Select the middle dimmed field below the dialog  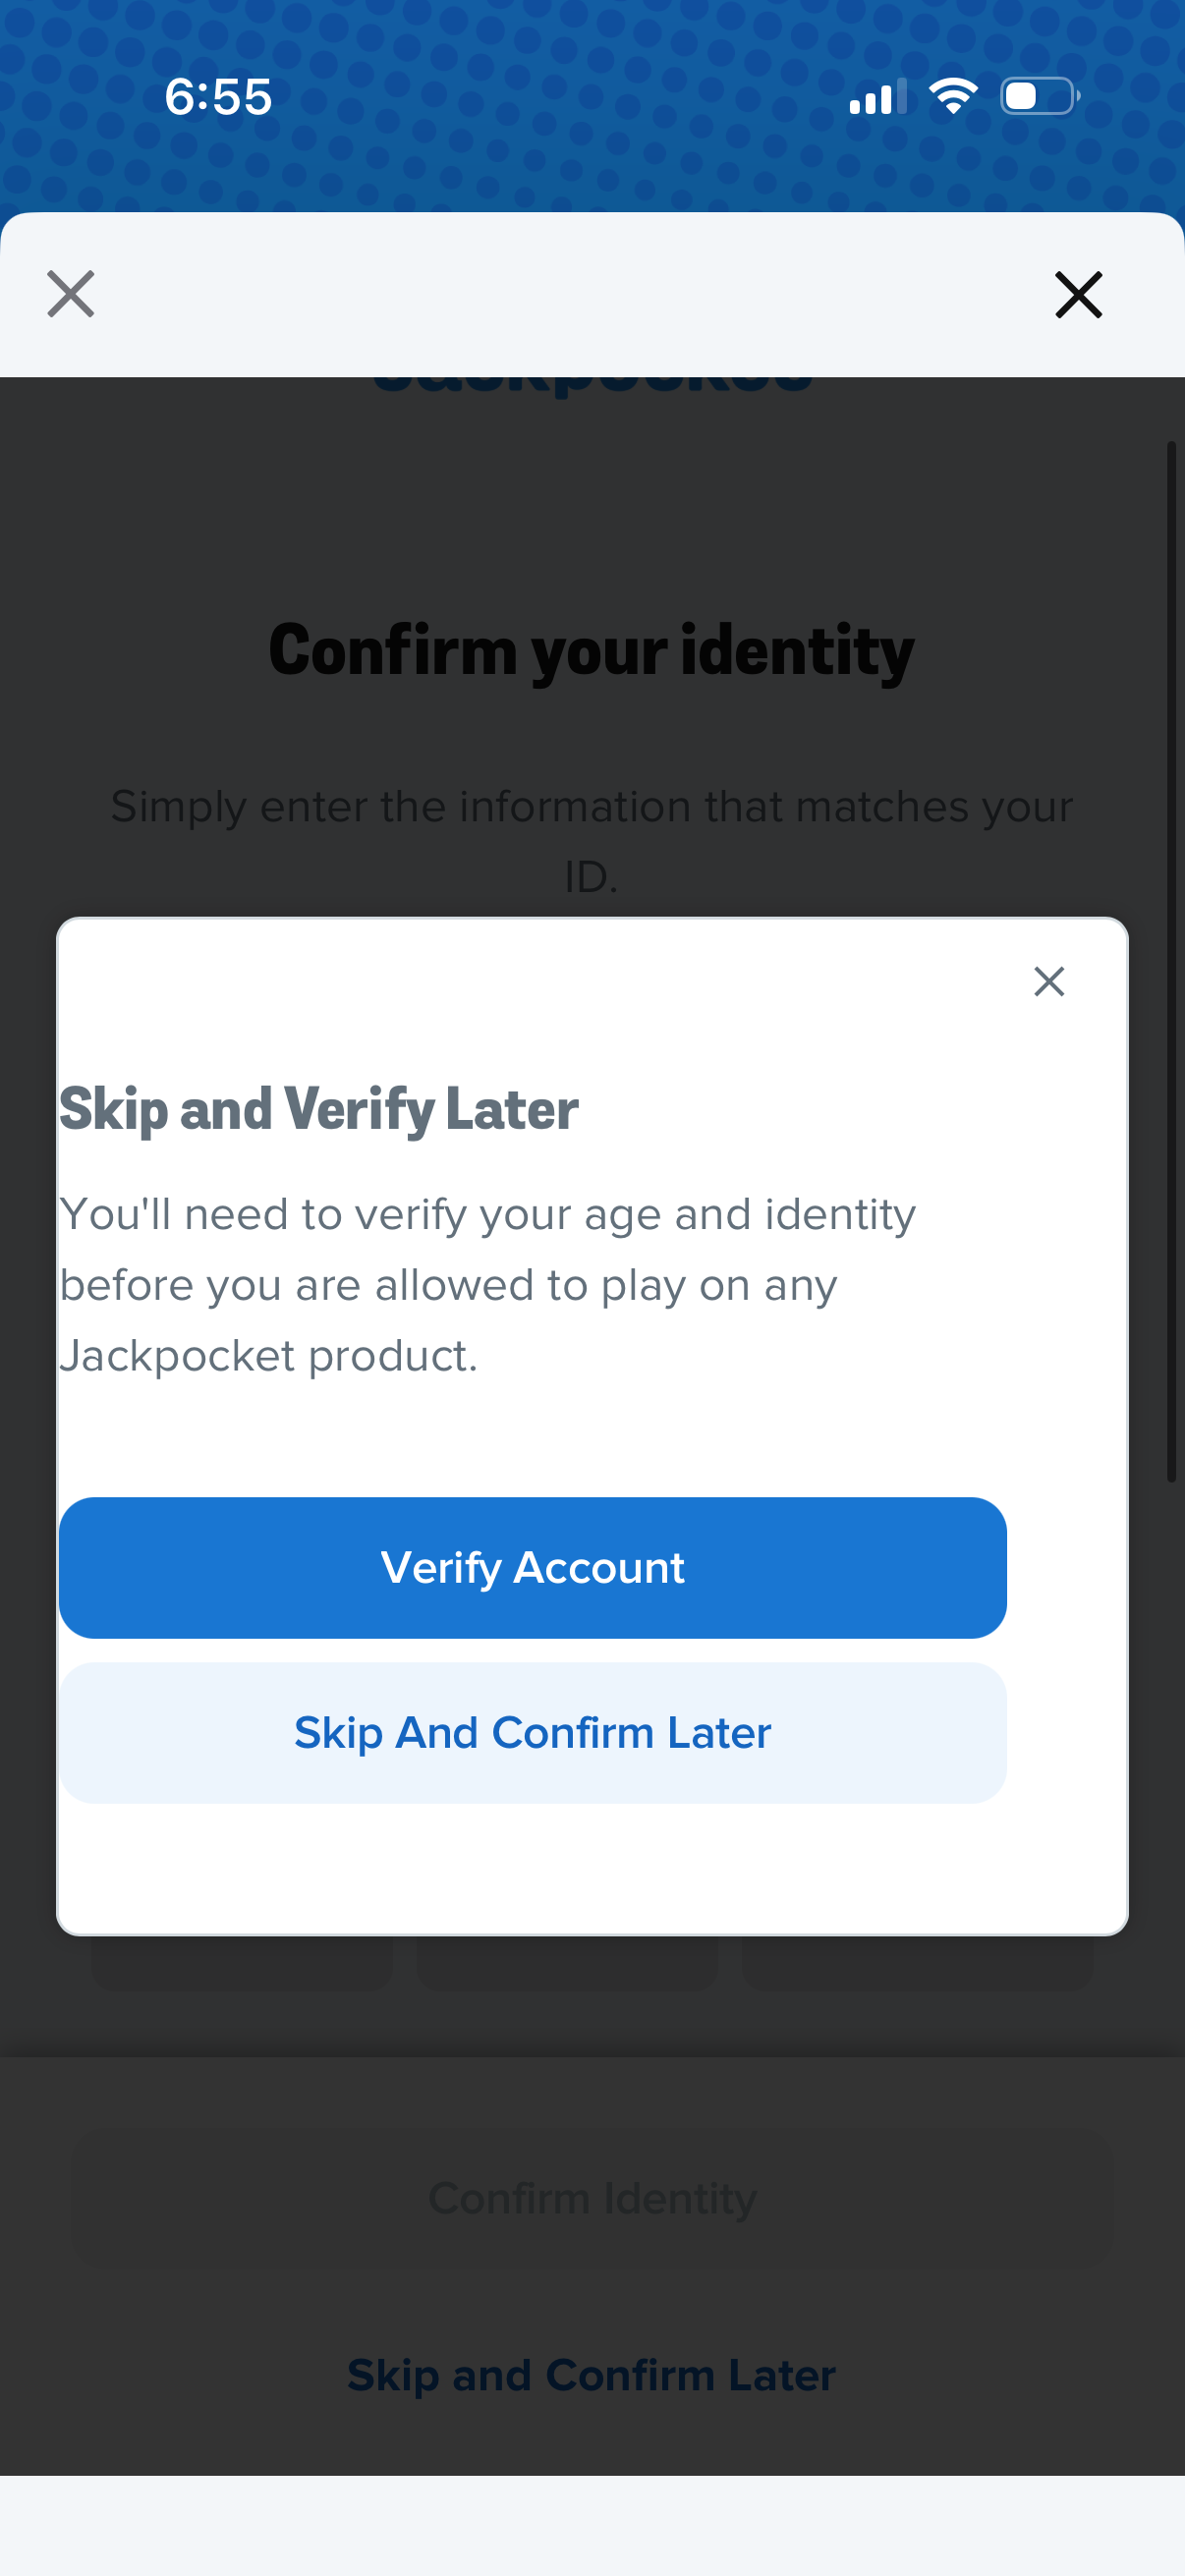(x=567, y=1963)
